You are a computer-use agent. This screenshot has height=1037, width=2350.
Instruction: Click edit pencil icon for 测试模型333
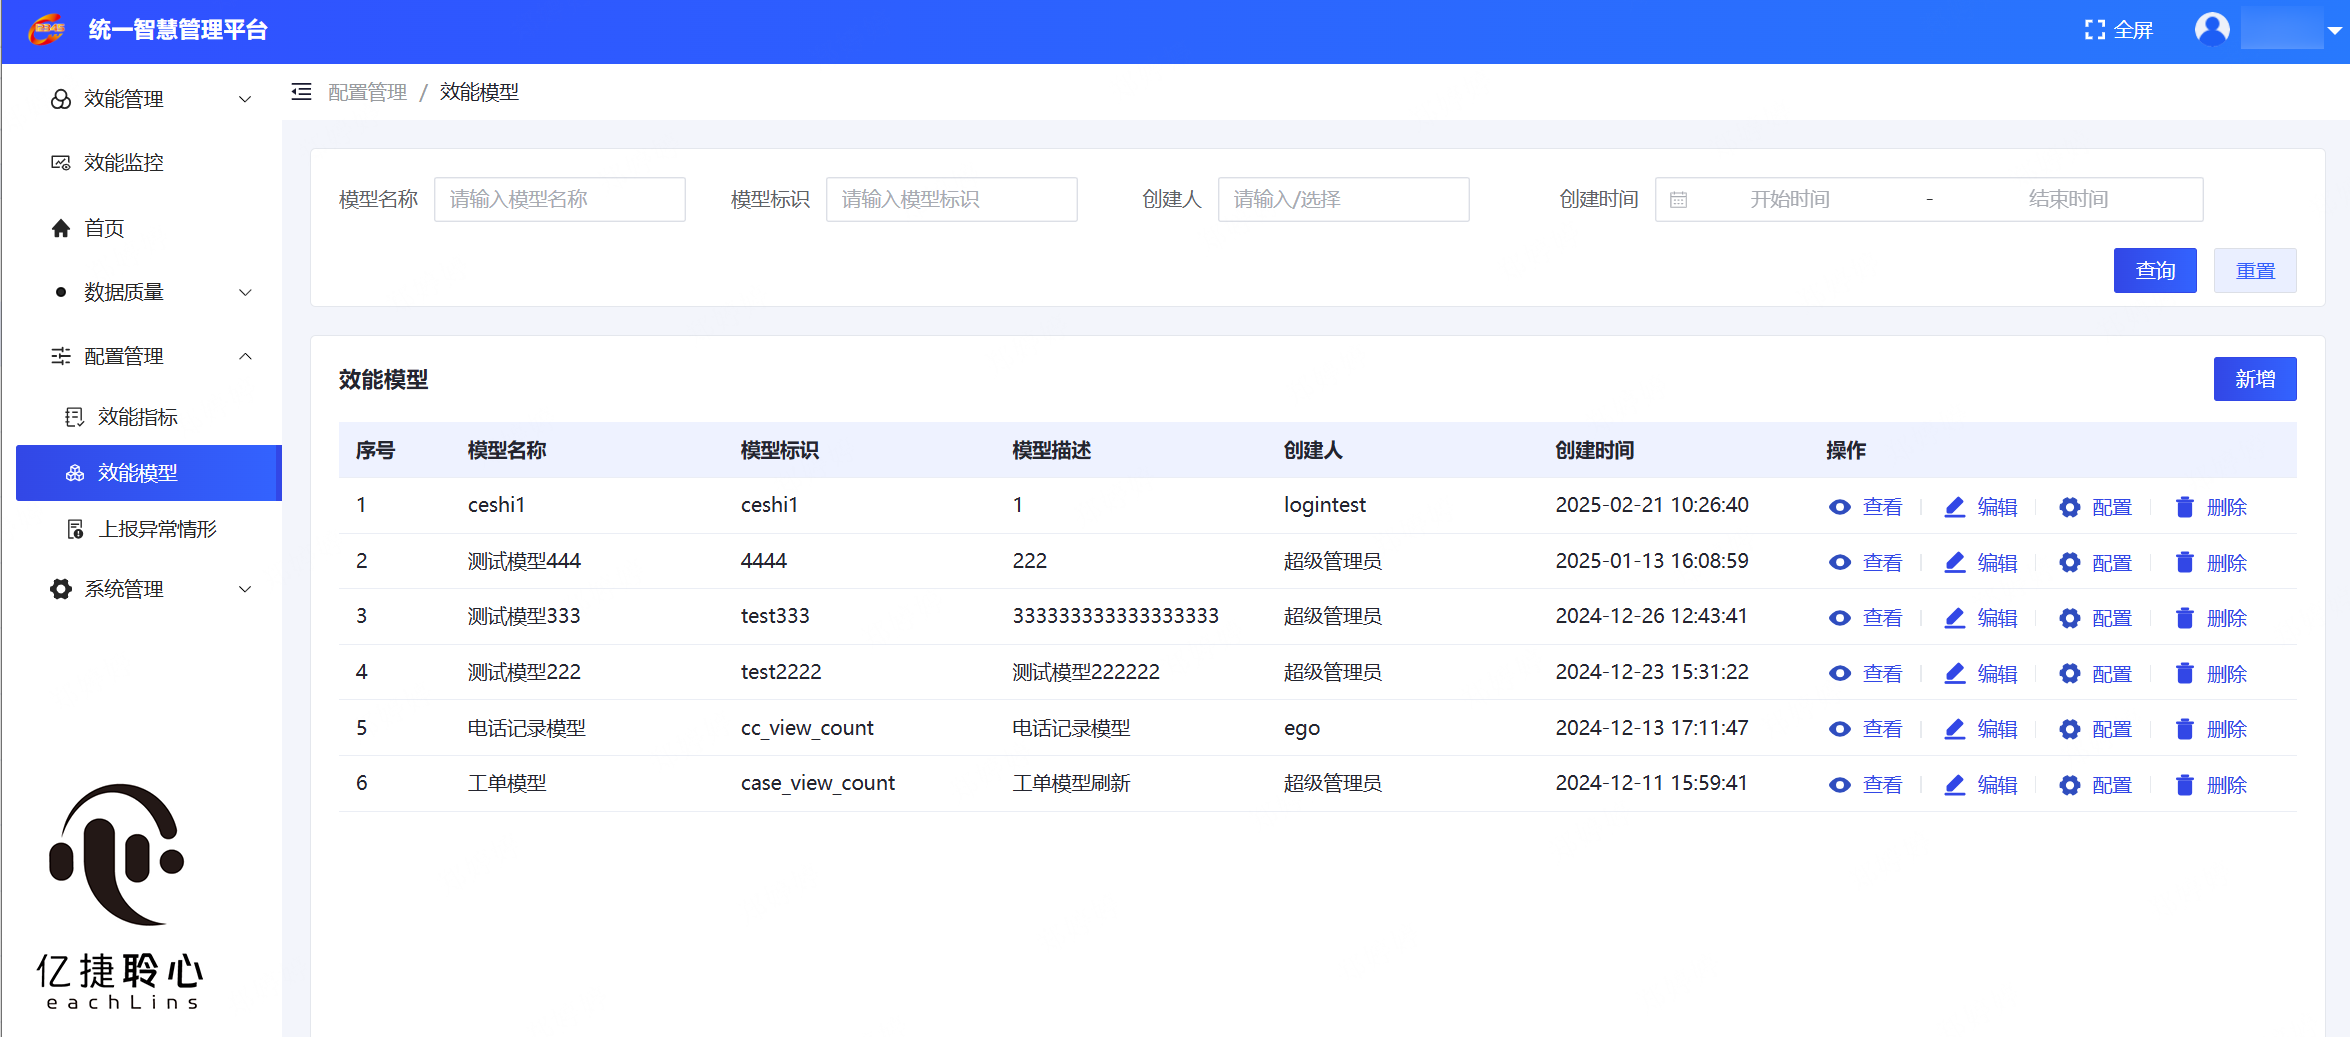(x=1955, y=618)
